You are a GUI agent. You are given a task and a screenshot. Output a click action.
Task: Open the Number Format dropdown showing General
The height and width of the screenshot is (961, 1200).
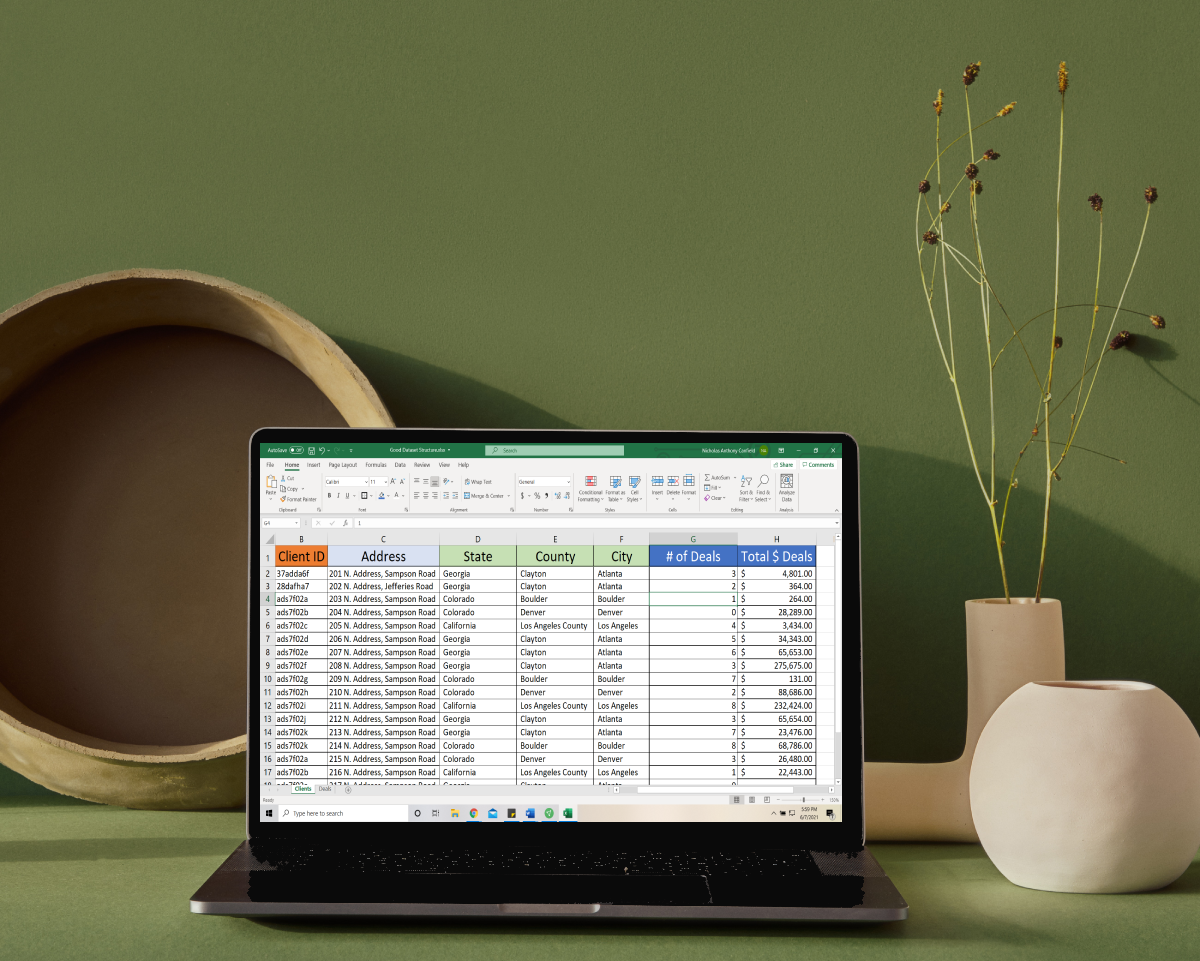click(x=543, y=482)
